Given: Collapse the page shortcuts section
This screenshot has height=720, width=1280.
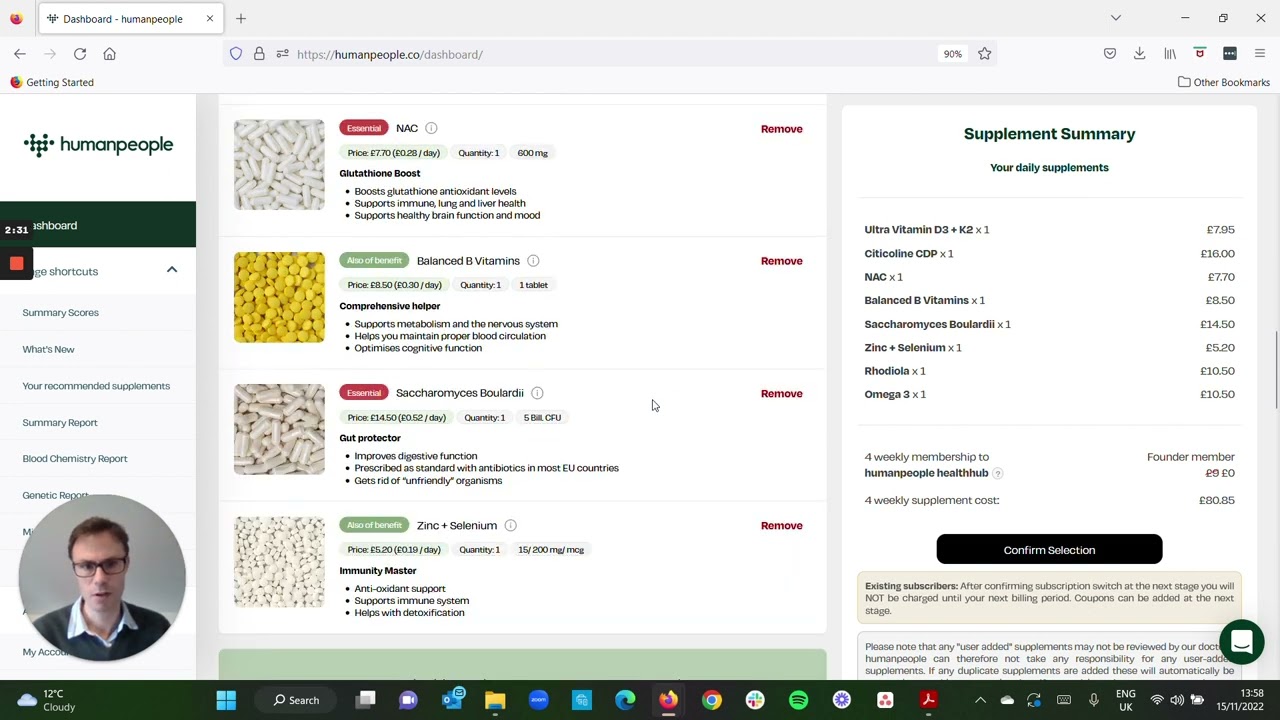Looking at the screenshot, I should (x=172, y=270).
